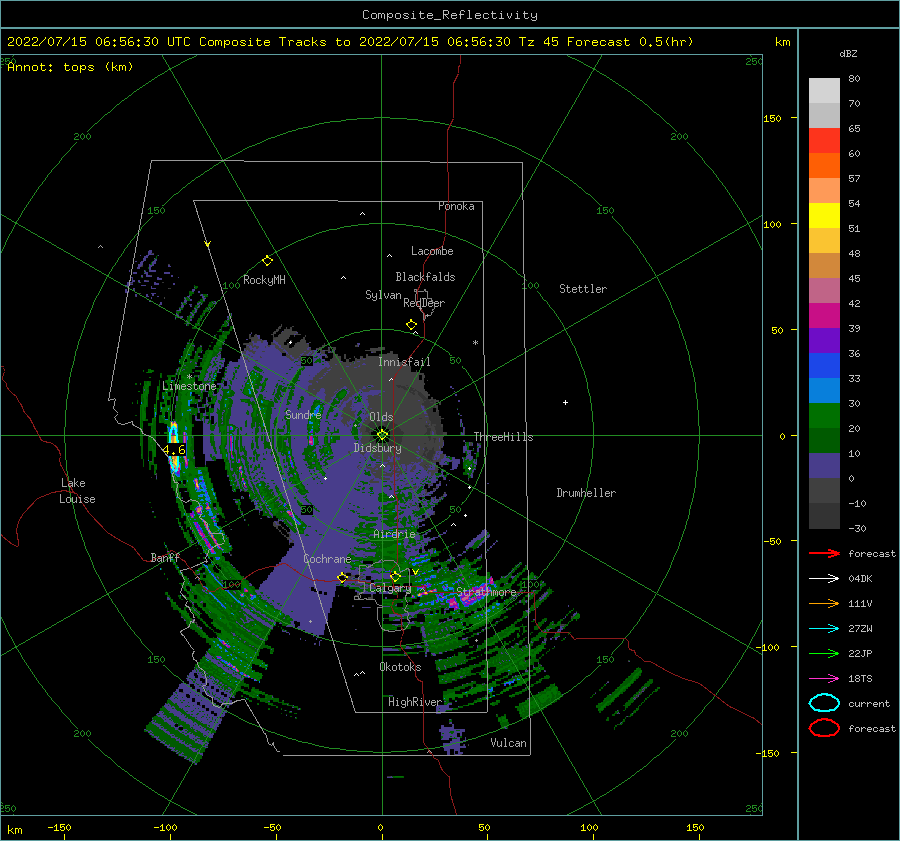Image resolution: width=900 pixels, height=841 pixels.
Task: Click the cyan current ellipse legend icon
Action: point(824,703)
